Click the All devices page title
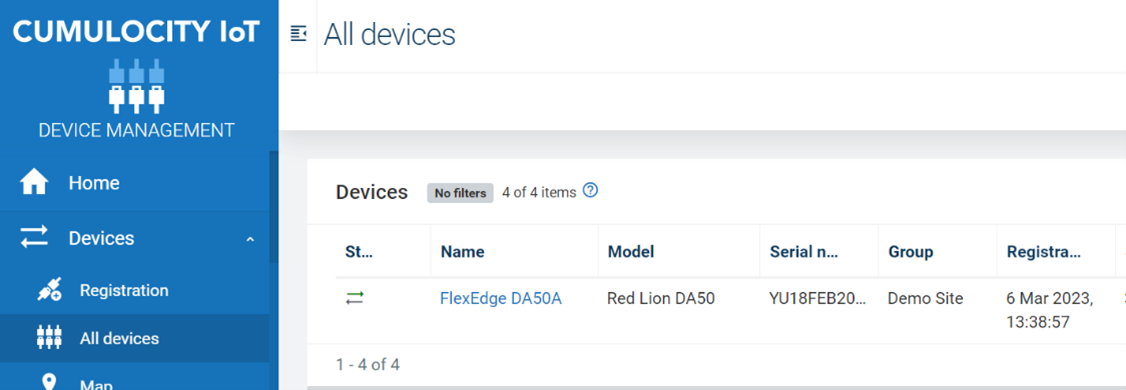Image resolution: width=1126 pixels, height=390 pixels. [x=389, y=34]
